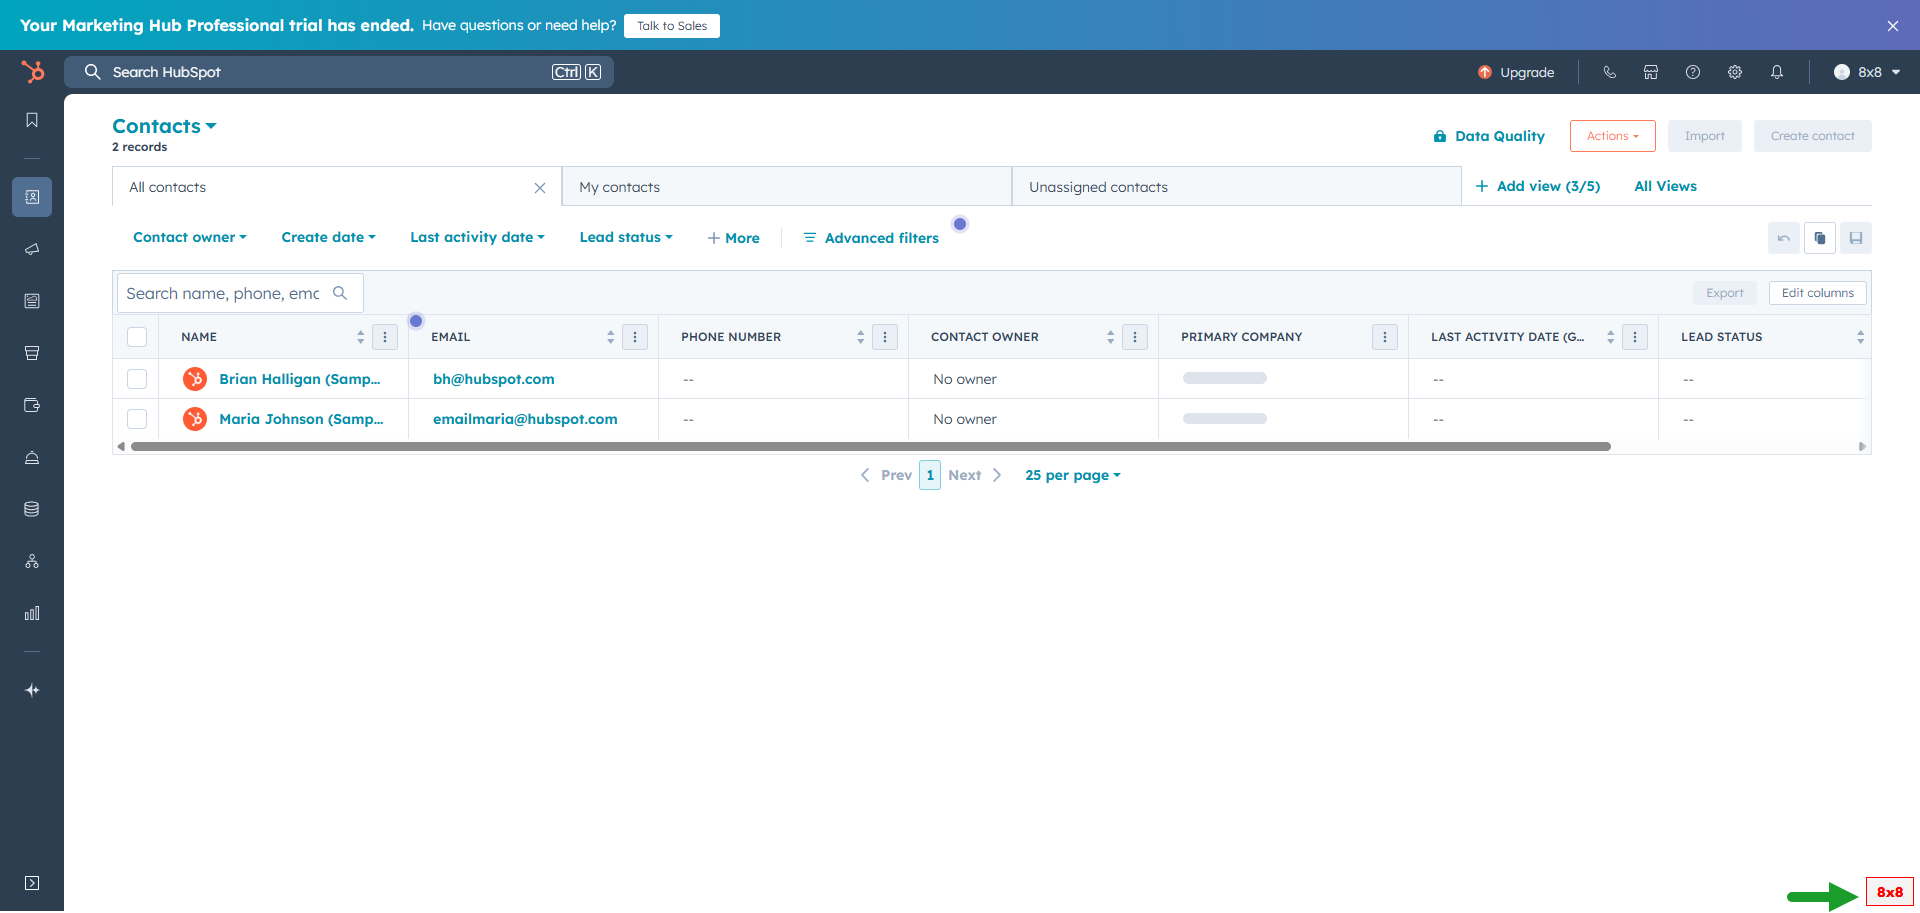Image resolution: width=1920 pixels, height=913 pixels.
Task: Open the Service bell sidebar icon
Action: click(32, 457)
